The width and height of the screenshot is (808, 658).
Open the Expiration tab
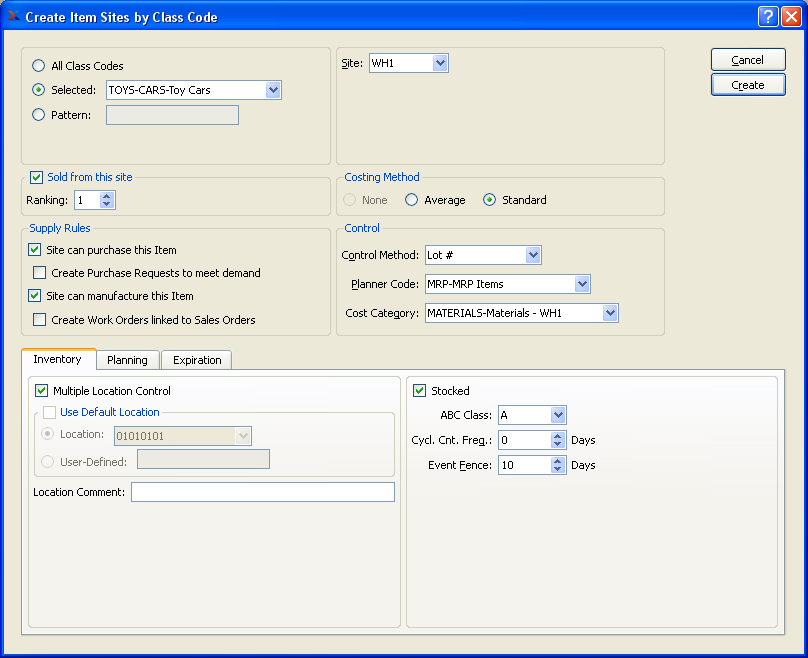[198, 360]
